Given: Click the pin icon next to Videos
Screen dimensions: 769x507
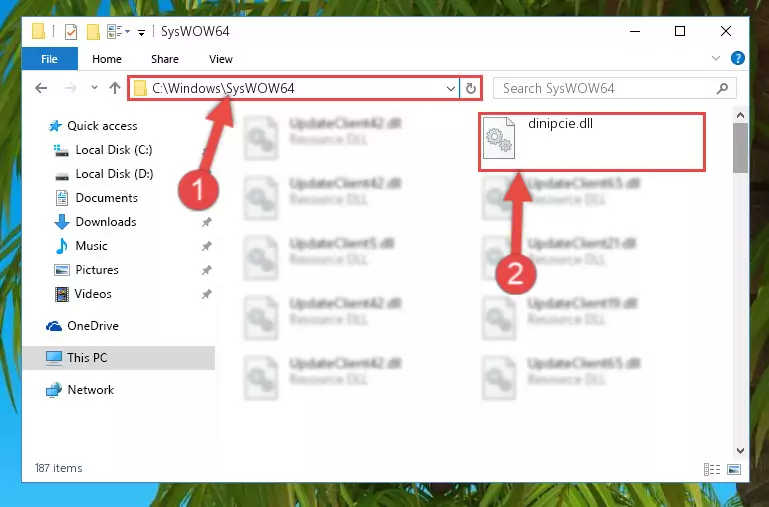Looking at the screenshot, I should point(206,294).
